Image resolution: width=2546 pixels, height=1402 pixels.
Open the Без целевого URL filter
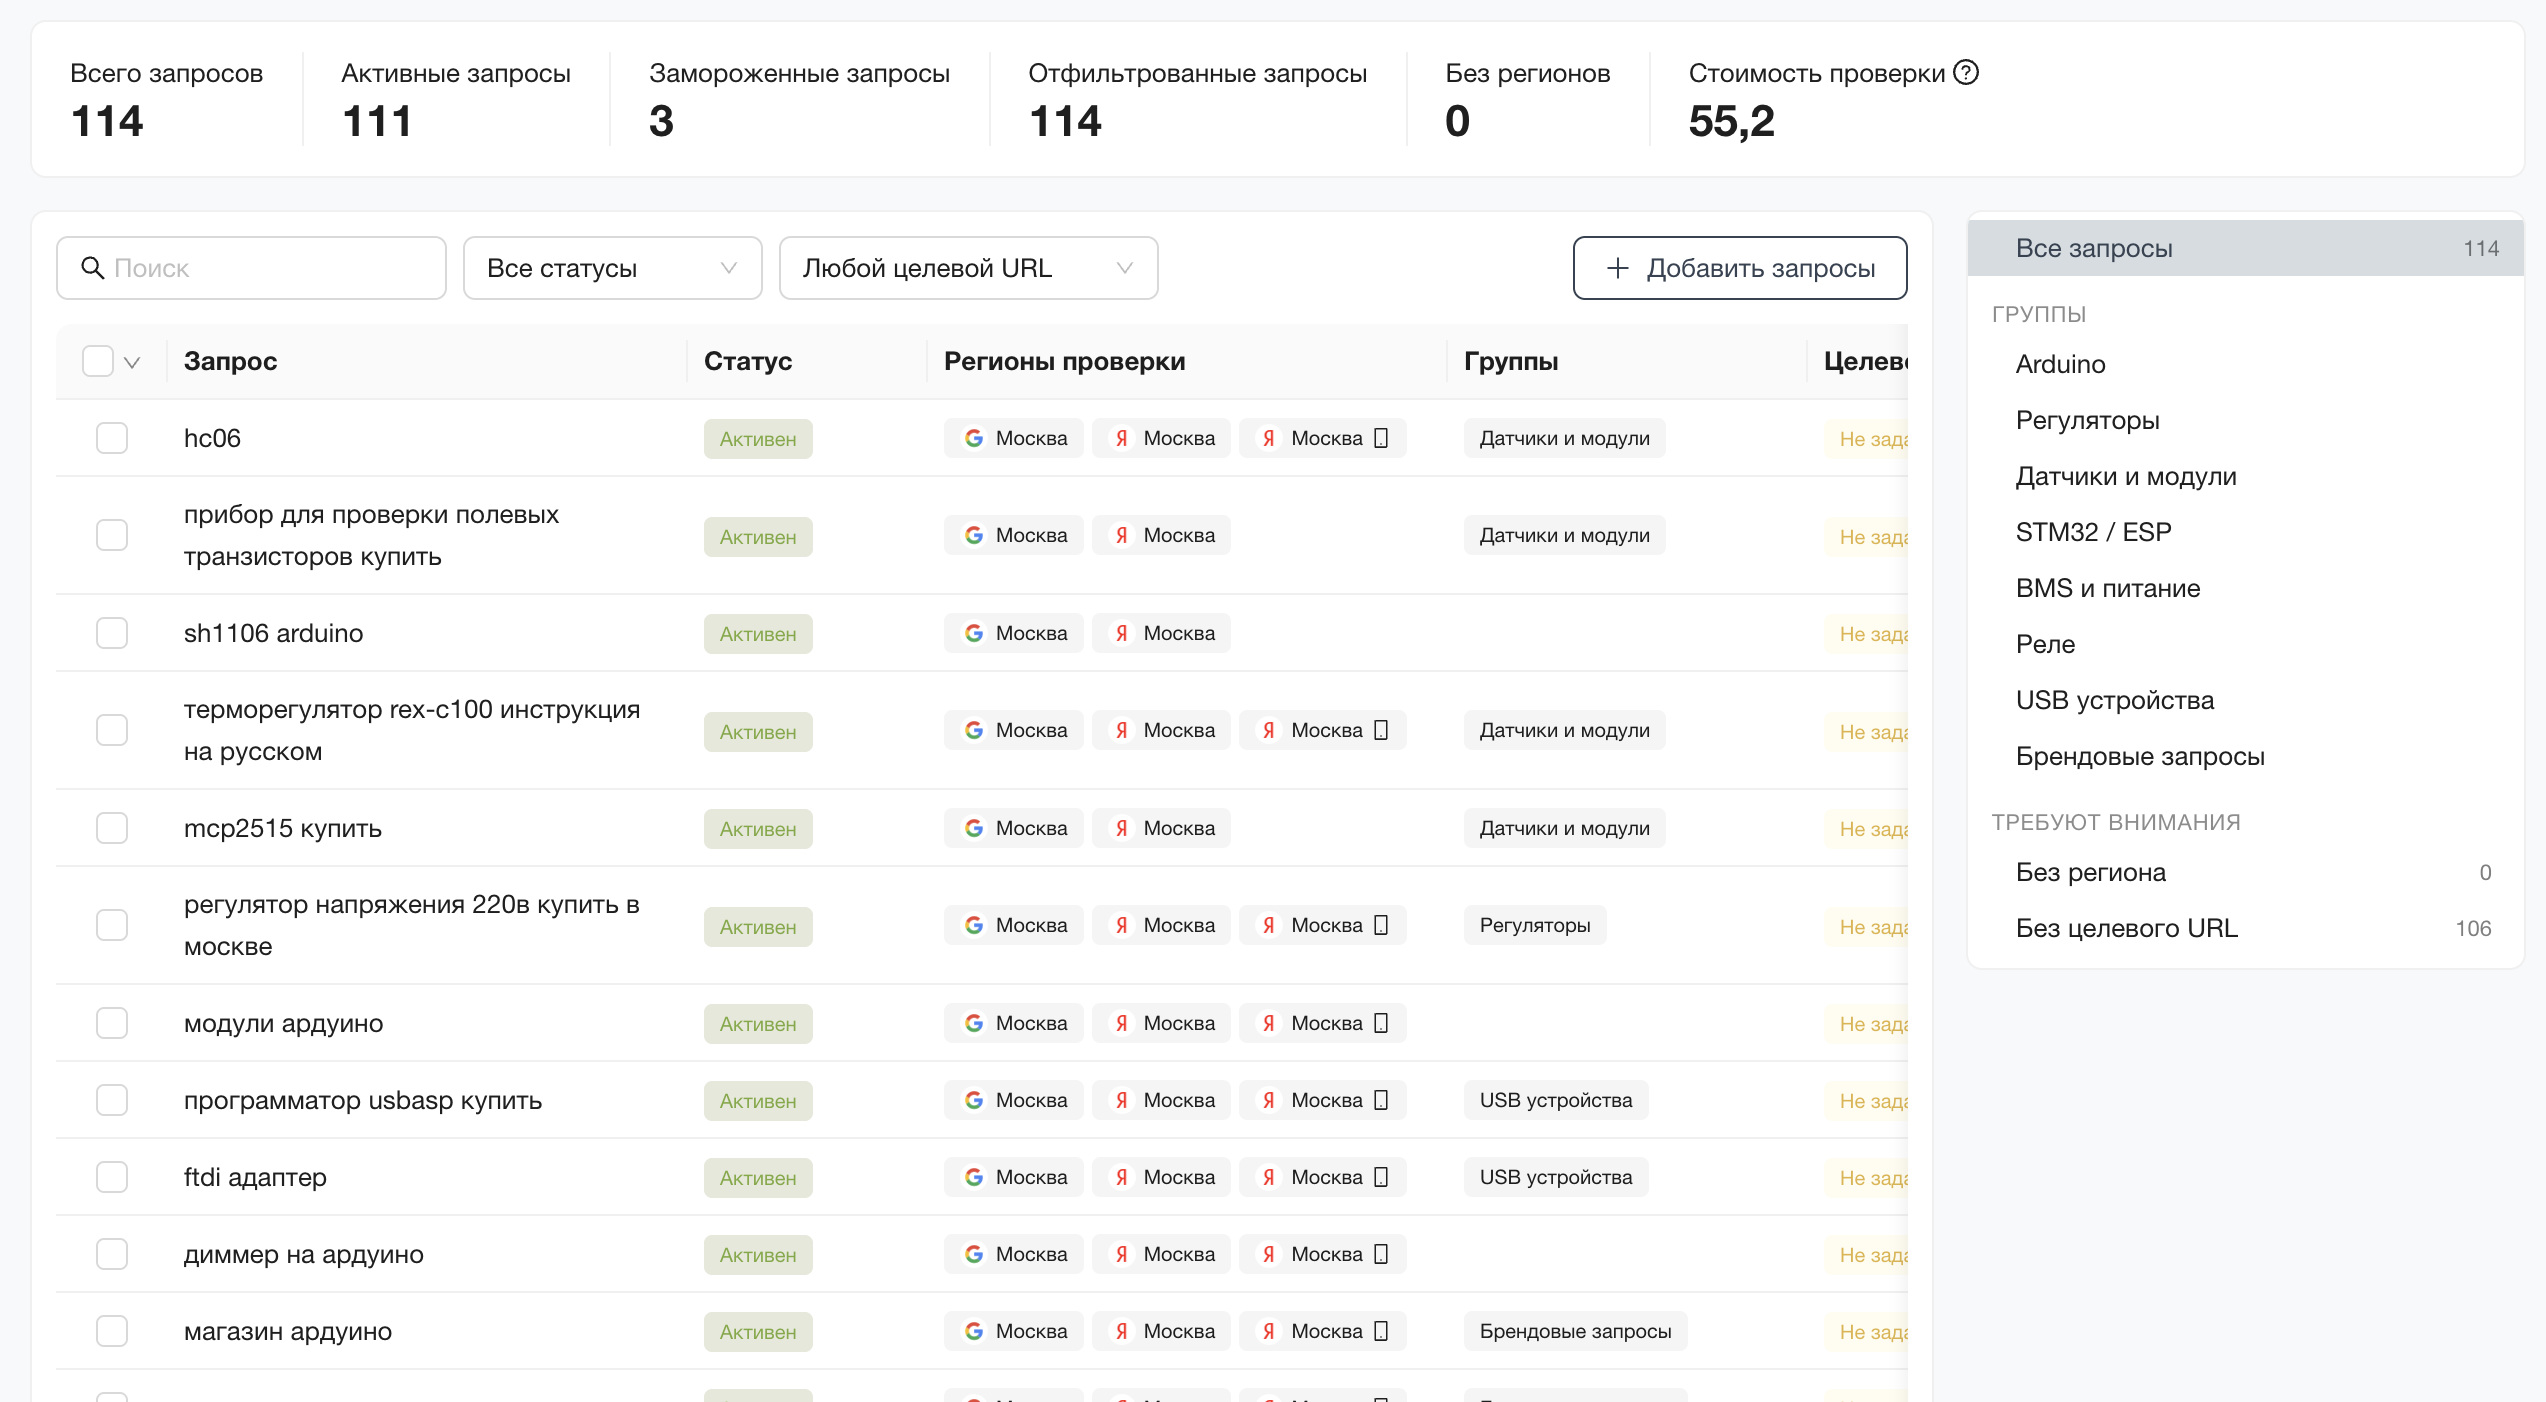pos(2246,928)
